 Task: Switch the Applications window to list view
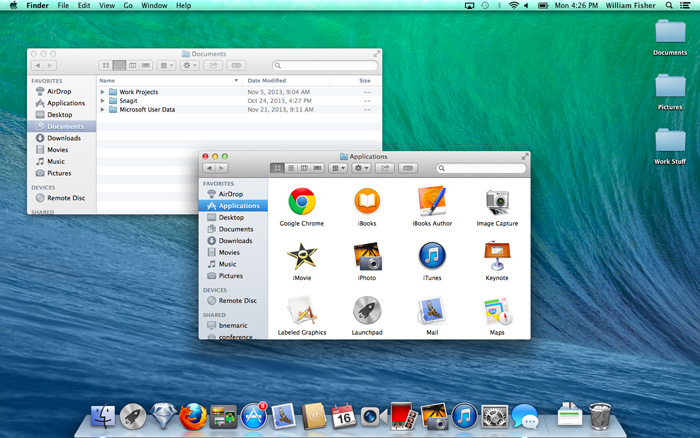291,168
